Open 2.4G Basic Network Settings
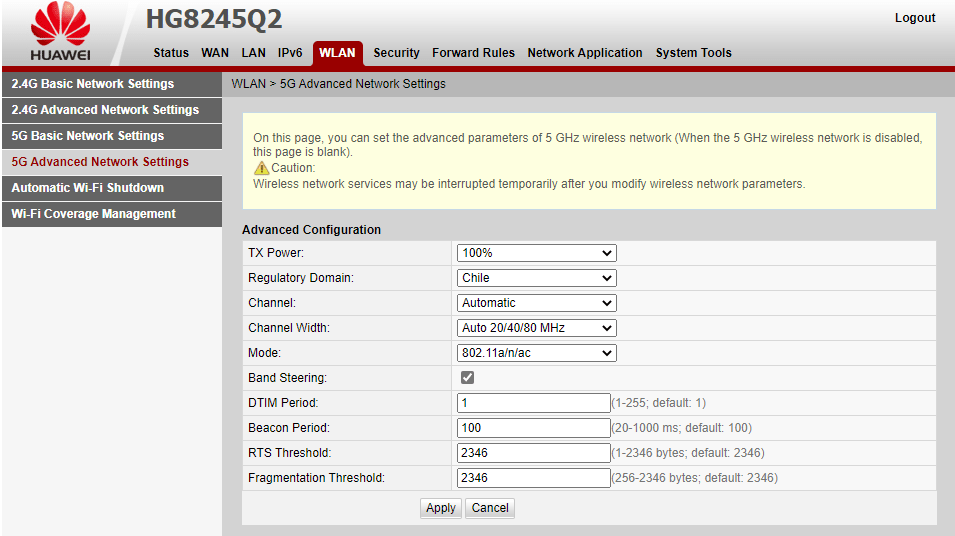955x536 pixels. 93,84
